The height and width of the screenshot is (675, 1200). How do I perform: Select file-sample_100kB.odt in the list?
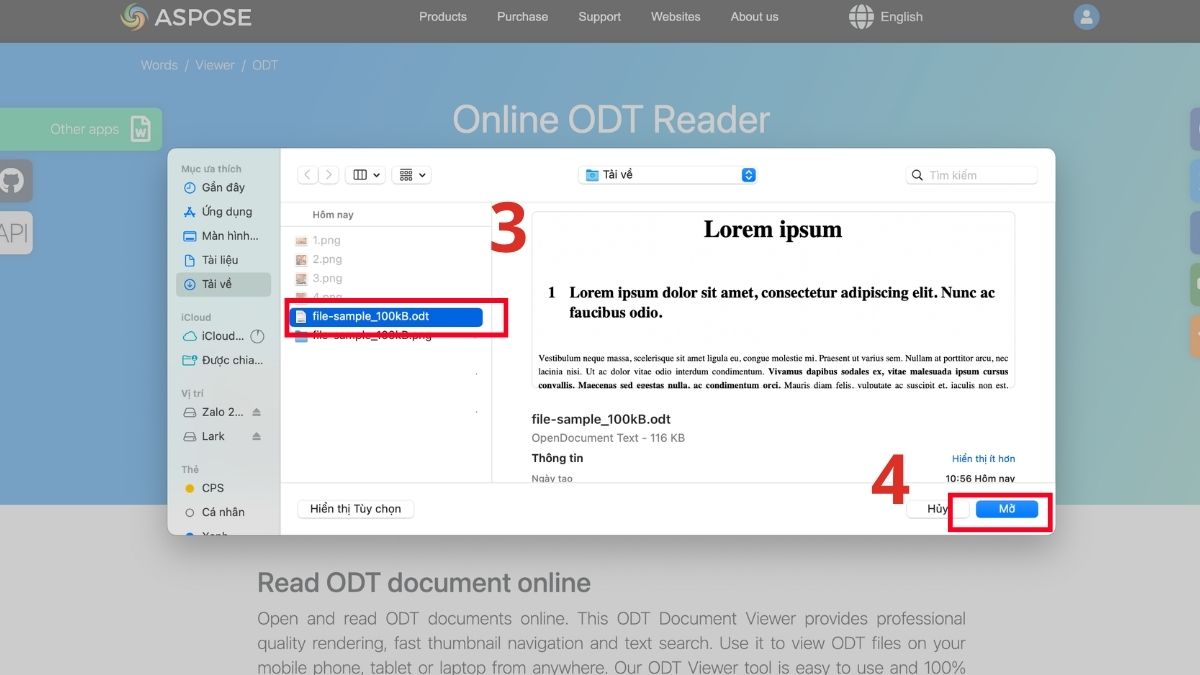pyautogui.click(x=386, y=316)
